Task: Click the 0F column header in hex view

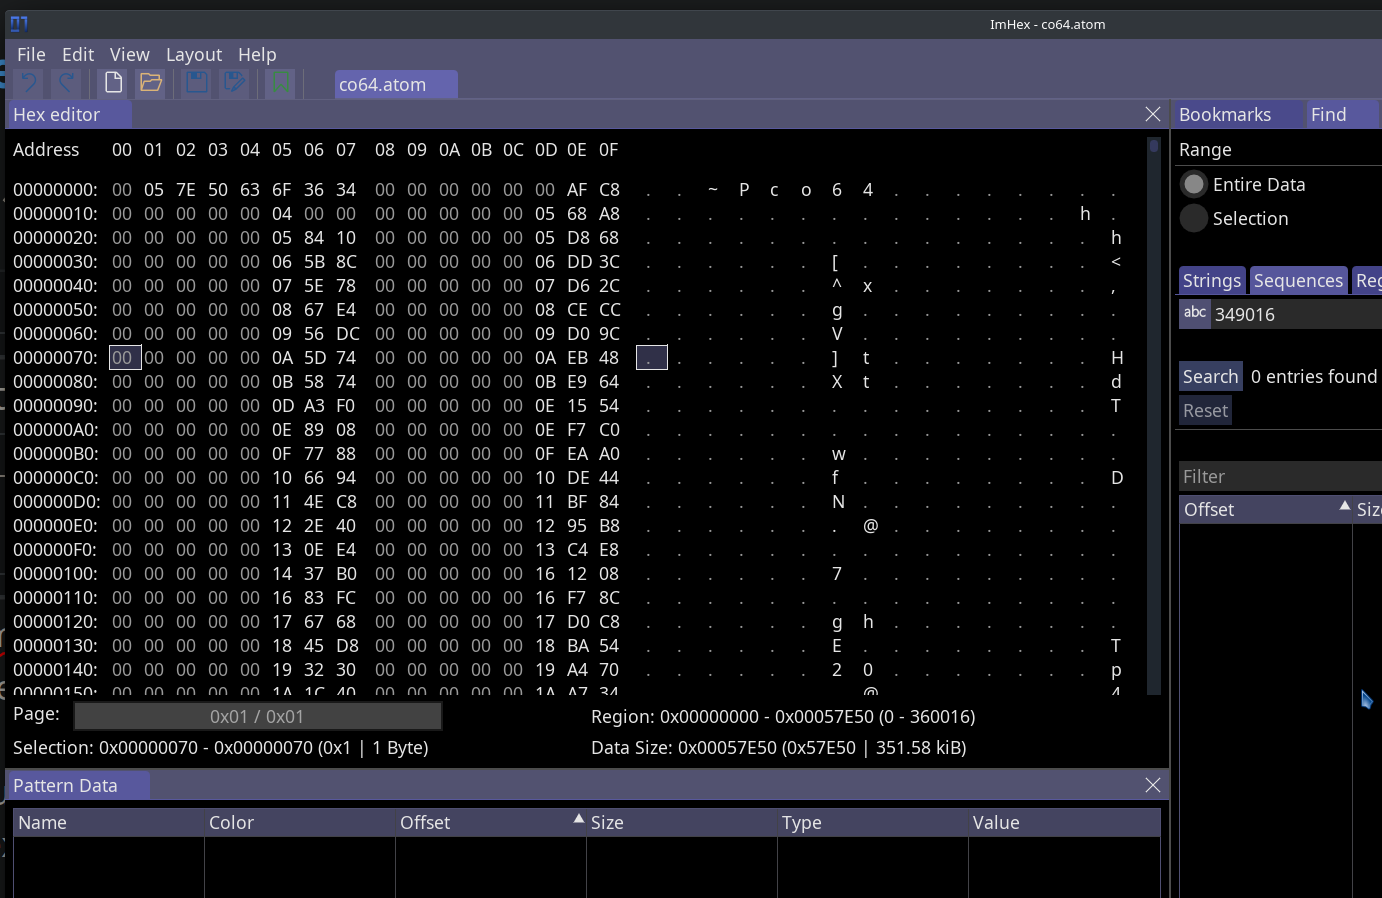Action: 609,149
